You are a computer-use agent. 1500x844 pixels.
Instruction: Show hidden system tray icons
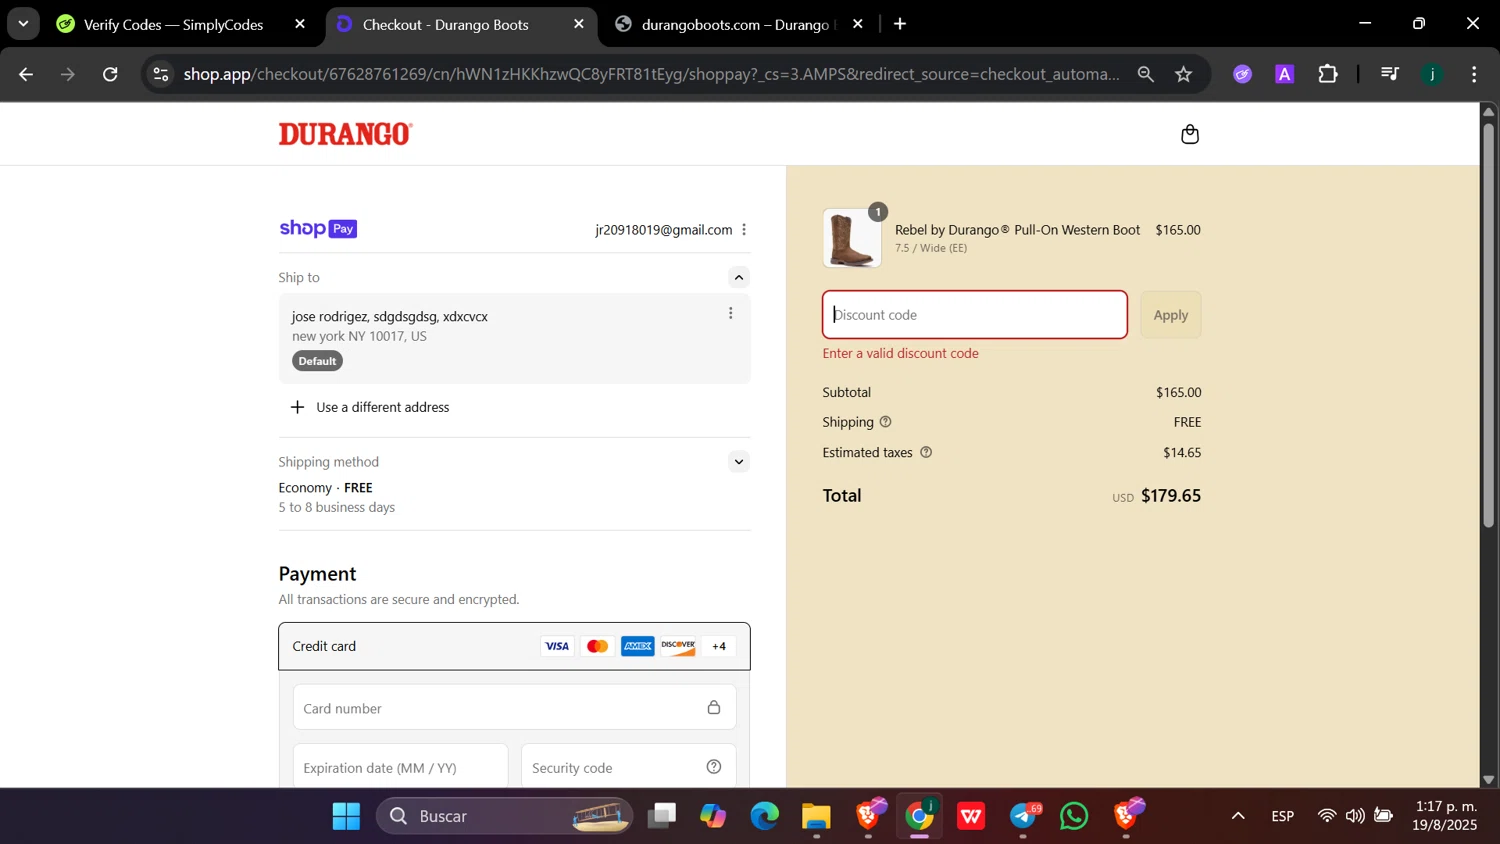[x=1238, y=816]
